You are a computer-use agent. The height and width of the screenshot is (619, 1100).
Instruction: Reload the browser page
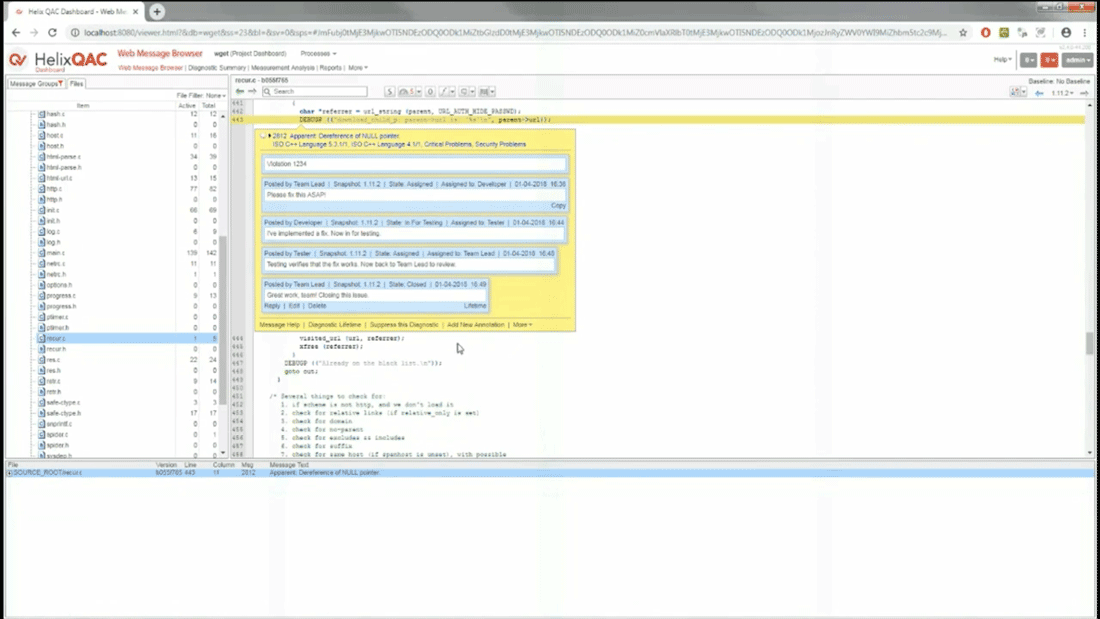[54, 32]
